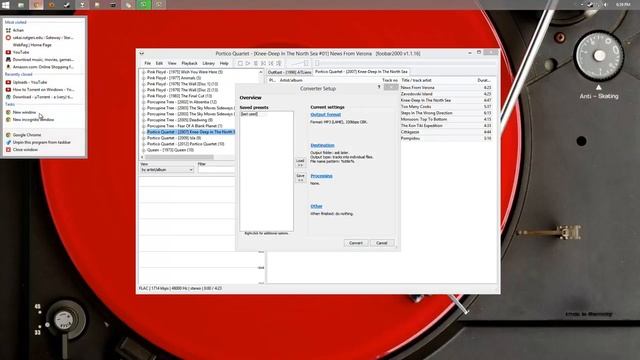The image size is (640, 360).
Task: Select the [last used] saved preset
Action: point(249,114)
